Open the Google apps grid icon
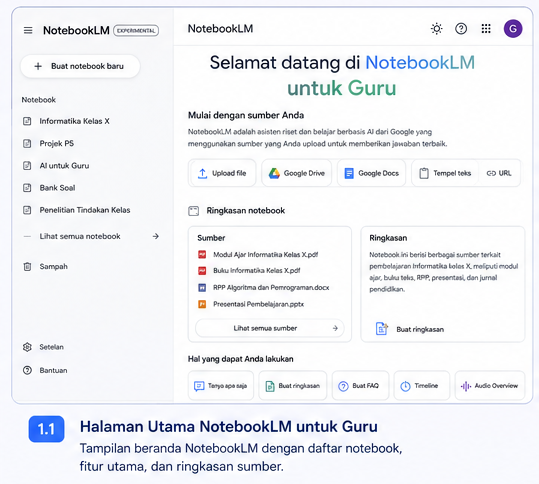This screenshot has height=484, width=539. [486, 29]
